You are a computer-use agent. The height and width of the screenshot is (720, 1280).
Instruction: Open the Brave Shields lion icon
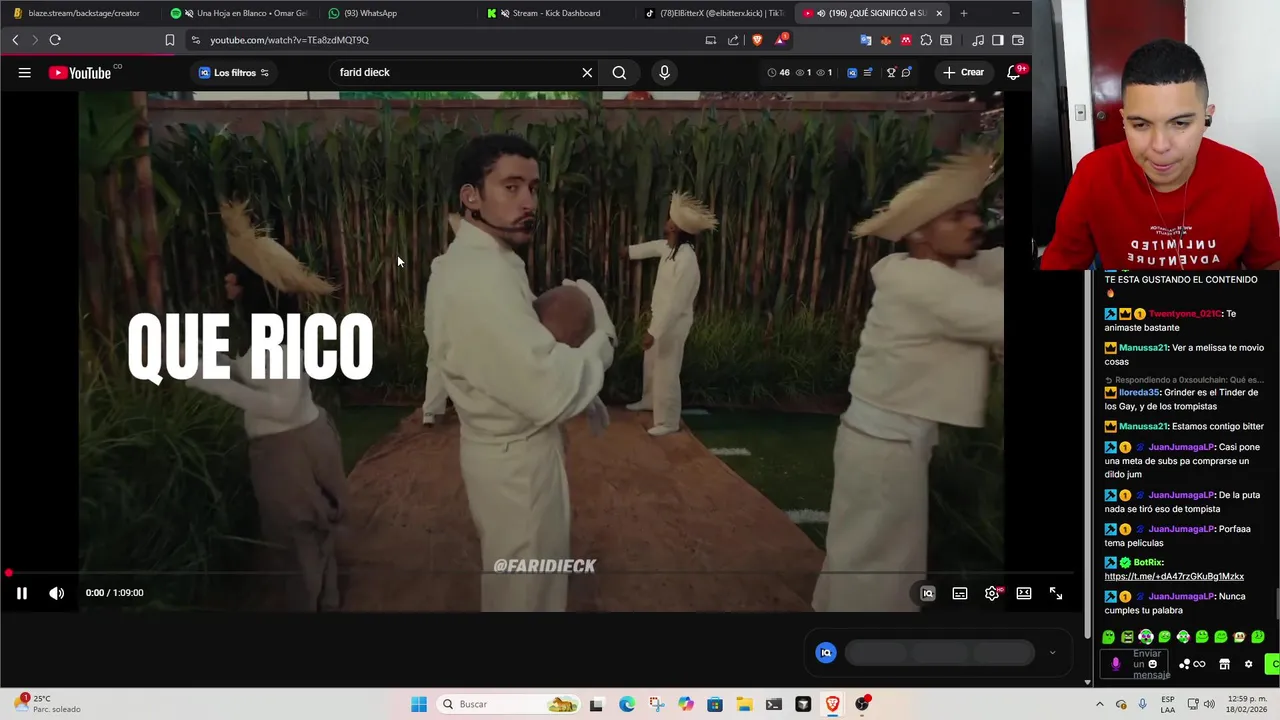point(757,40)
